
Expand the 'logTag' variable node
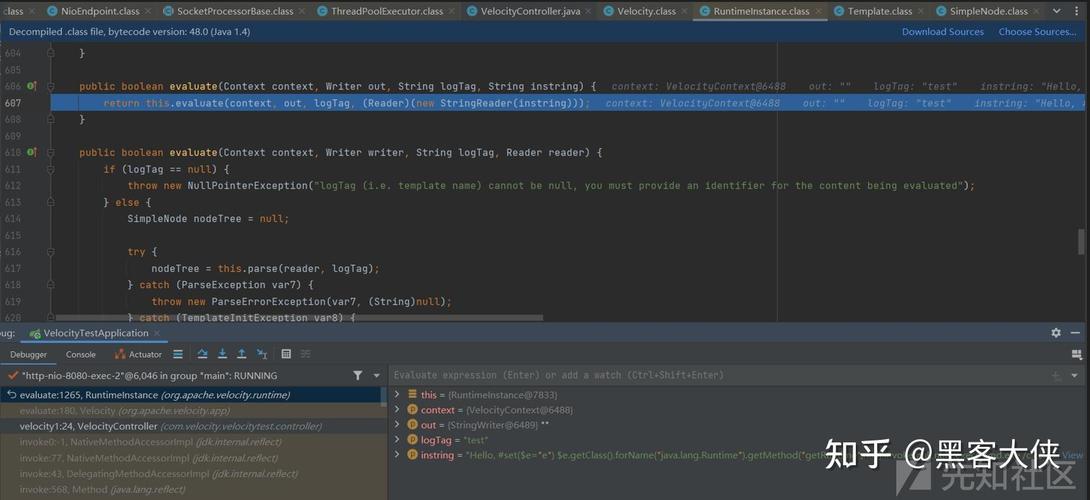397,439
